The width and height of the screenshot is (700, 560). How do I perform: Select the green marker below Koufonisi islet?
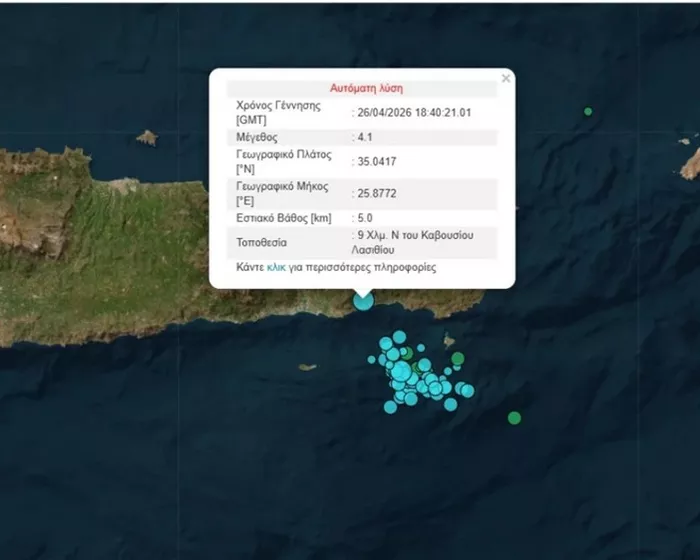pyautogui.click(x=458, y=359)
